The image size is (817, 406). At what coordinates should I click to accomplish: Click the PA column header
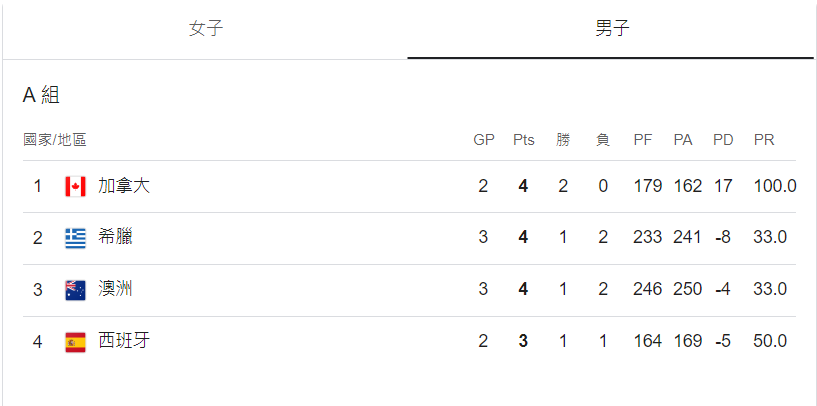[683, 140]
